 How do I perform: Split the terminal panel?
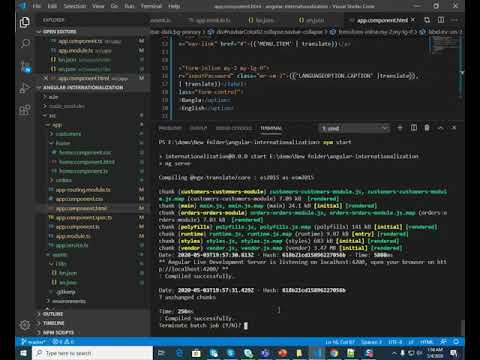(x=414, y=128)
